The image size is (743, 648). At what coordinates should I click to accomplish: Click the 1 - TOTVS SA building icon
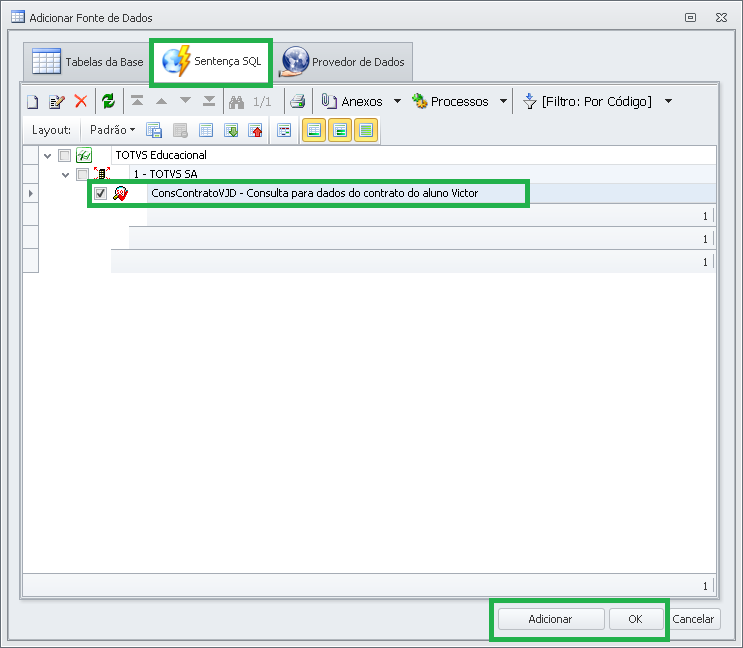102,174
